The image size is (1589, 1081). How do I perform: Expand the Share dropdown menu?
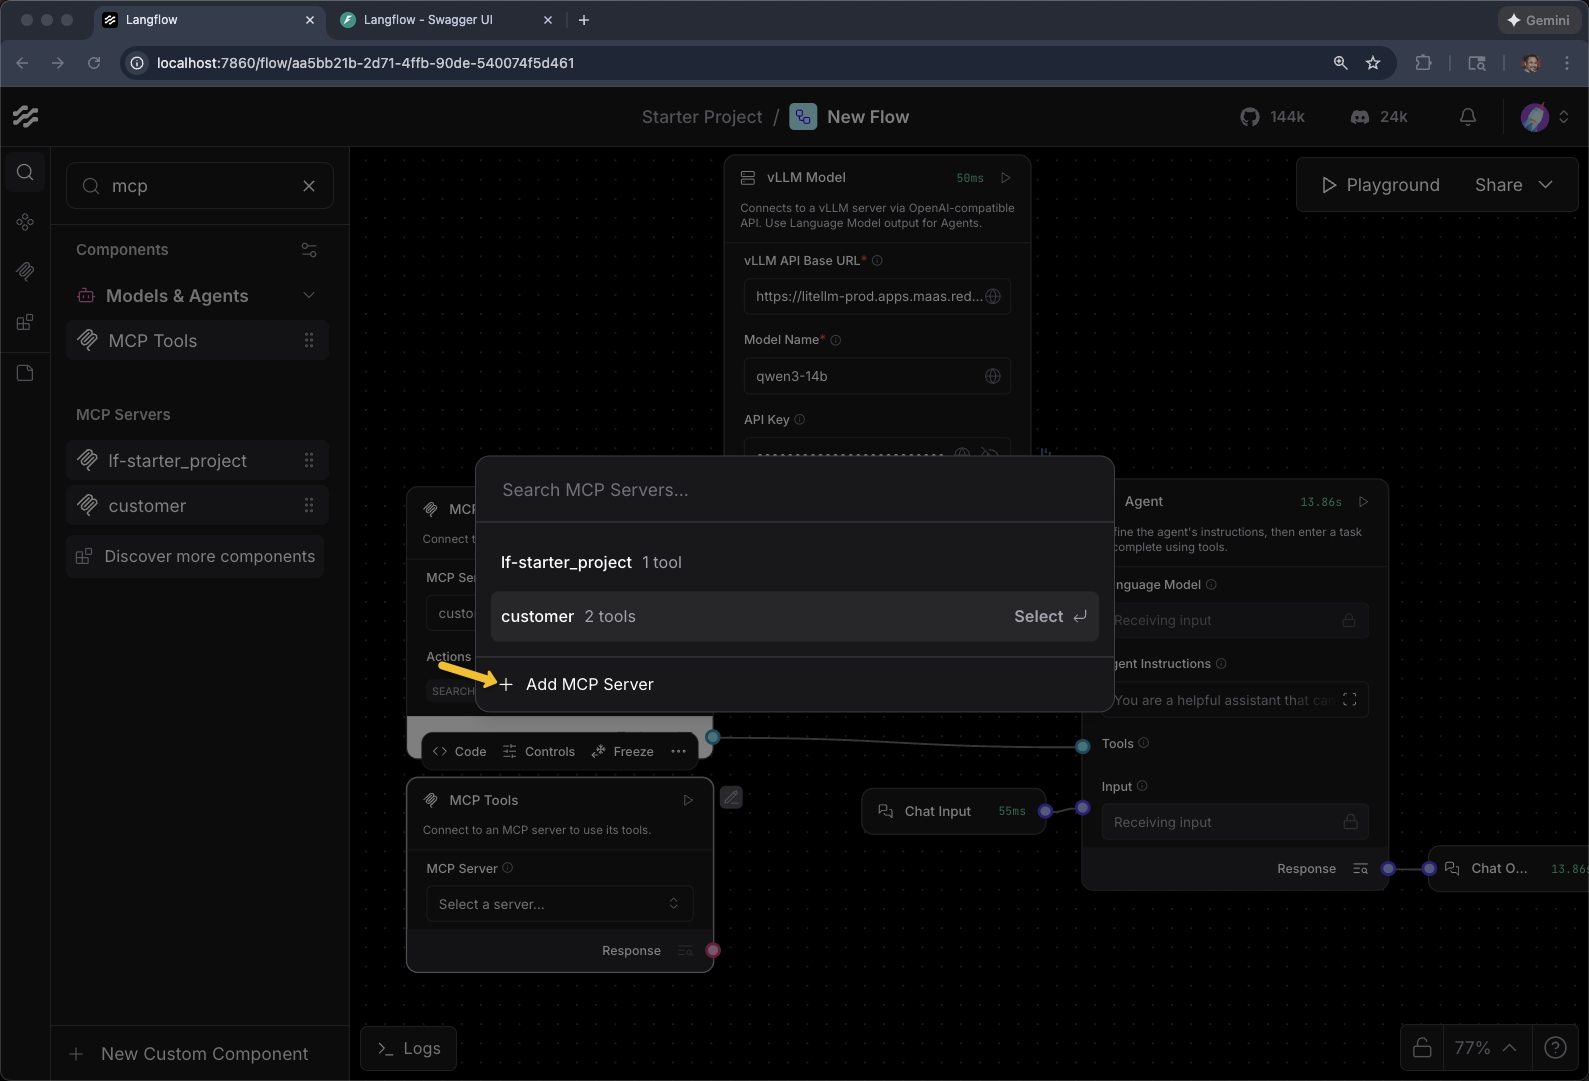click(x=1546, y=185)
